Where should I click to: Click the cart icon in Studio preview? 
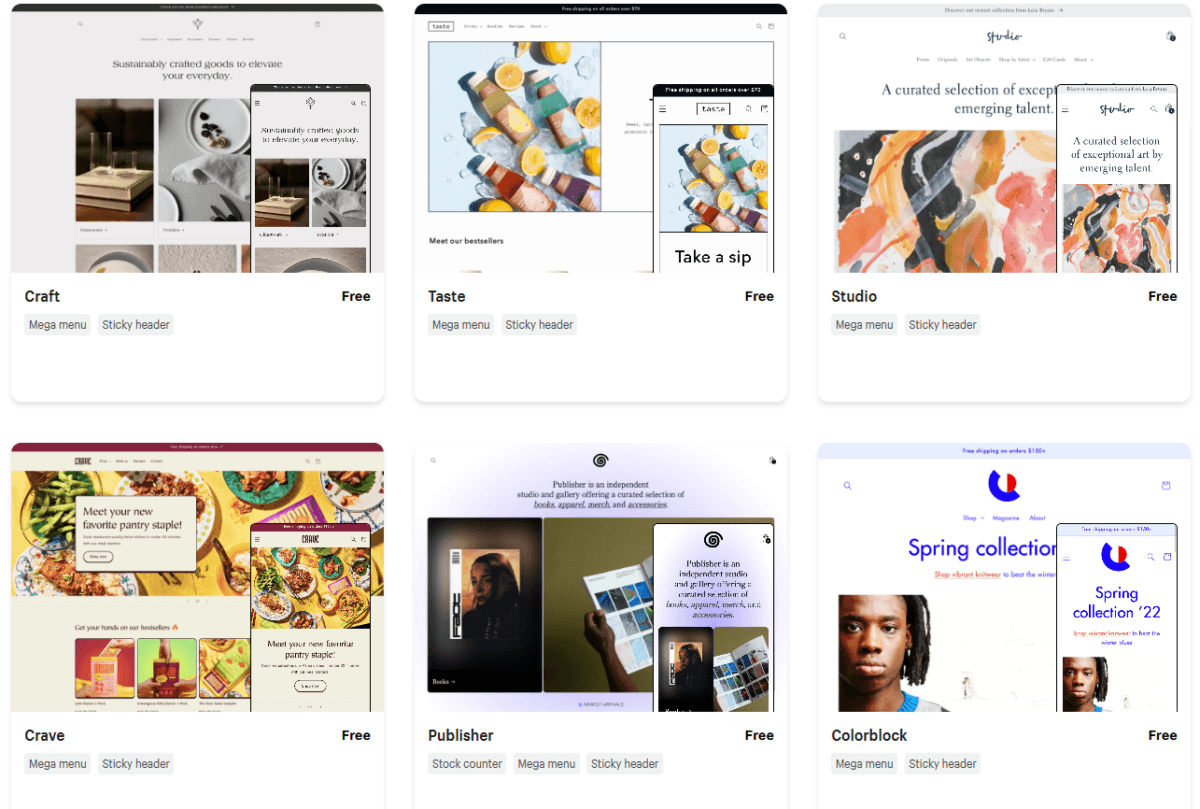tap(1170, 36)
